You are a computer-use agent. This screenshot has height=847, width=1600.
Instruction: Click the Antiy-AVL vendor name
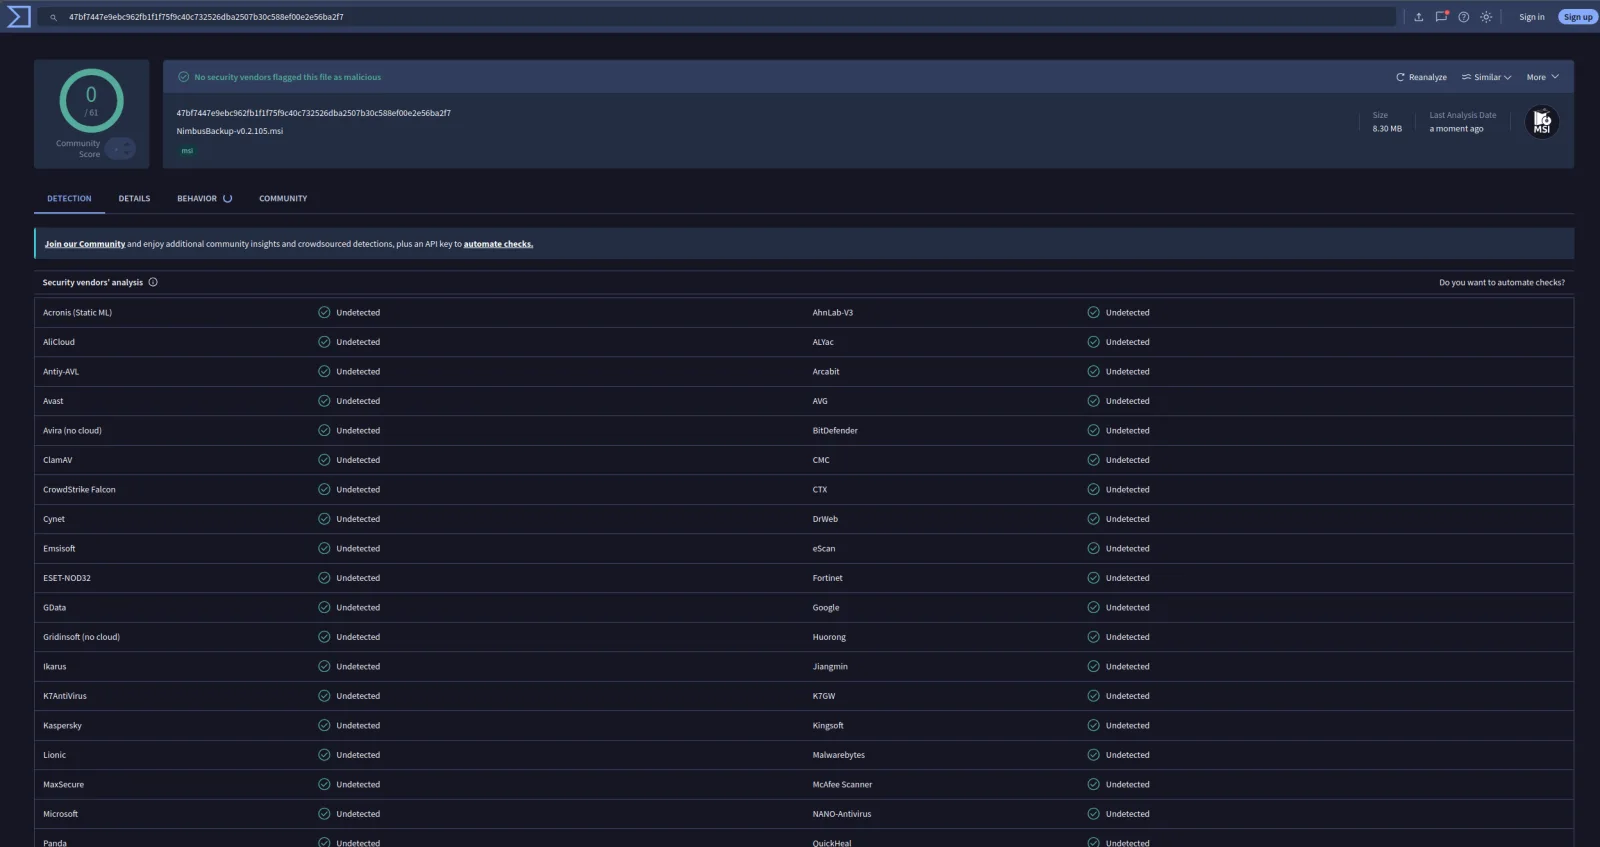pyautogui.click(x=61, y=371)
